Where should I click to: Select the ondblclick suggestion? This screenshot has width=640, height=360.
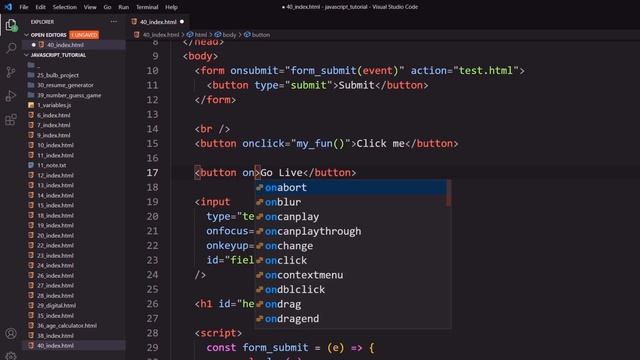coord(351,289)
